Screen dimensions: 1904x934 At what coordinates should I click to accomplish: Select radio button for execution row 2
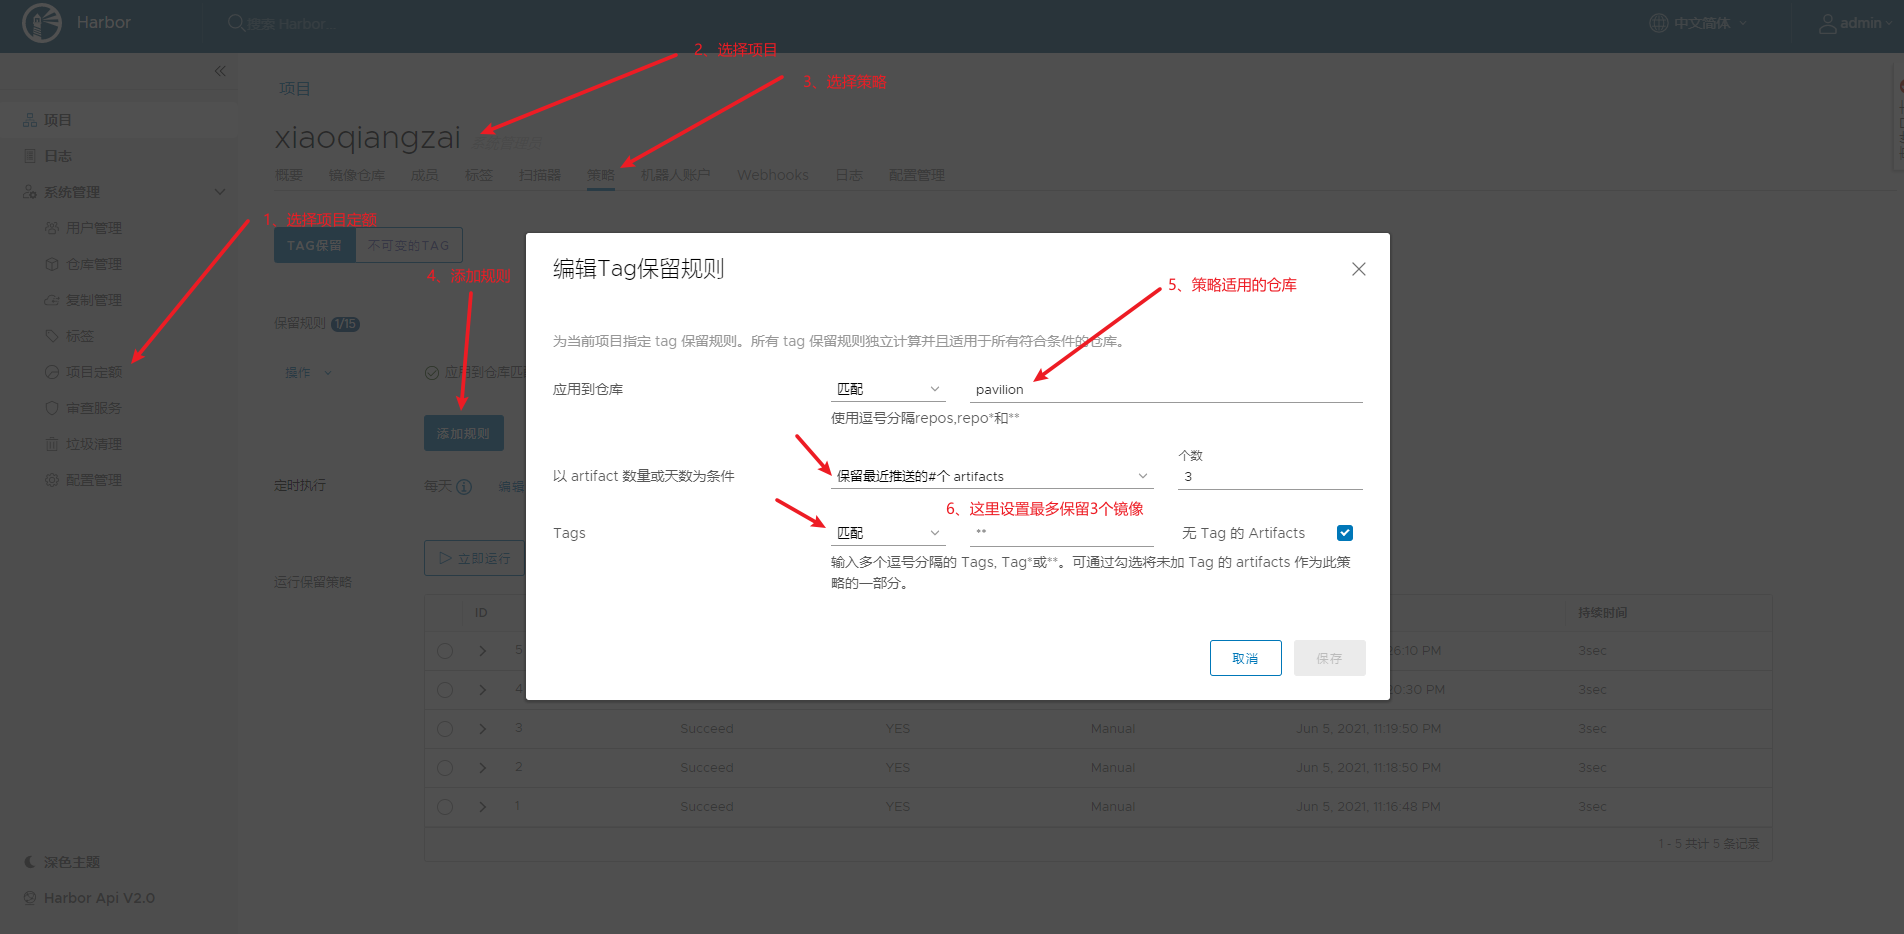click(445, 768)
